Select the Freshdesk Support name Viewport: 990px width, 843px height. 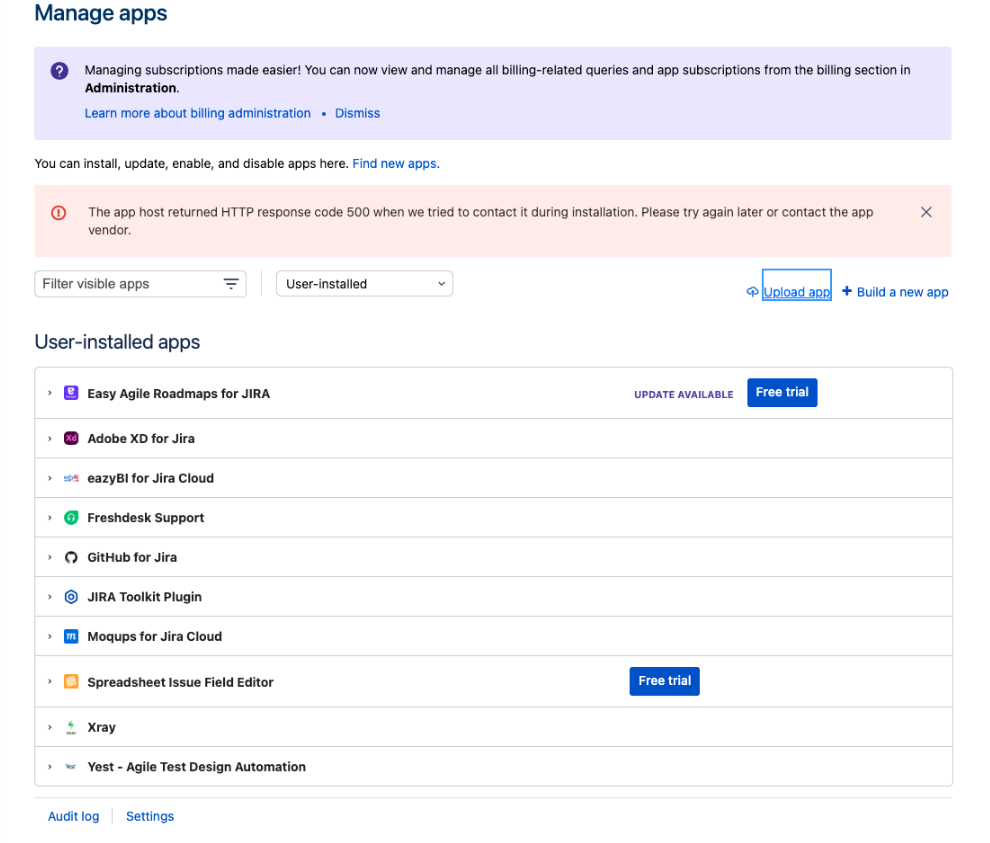pos(146,518)
